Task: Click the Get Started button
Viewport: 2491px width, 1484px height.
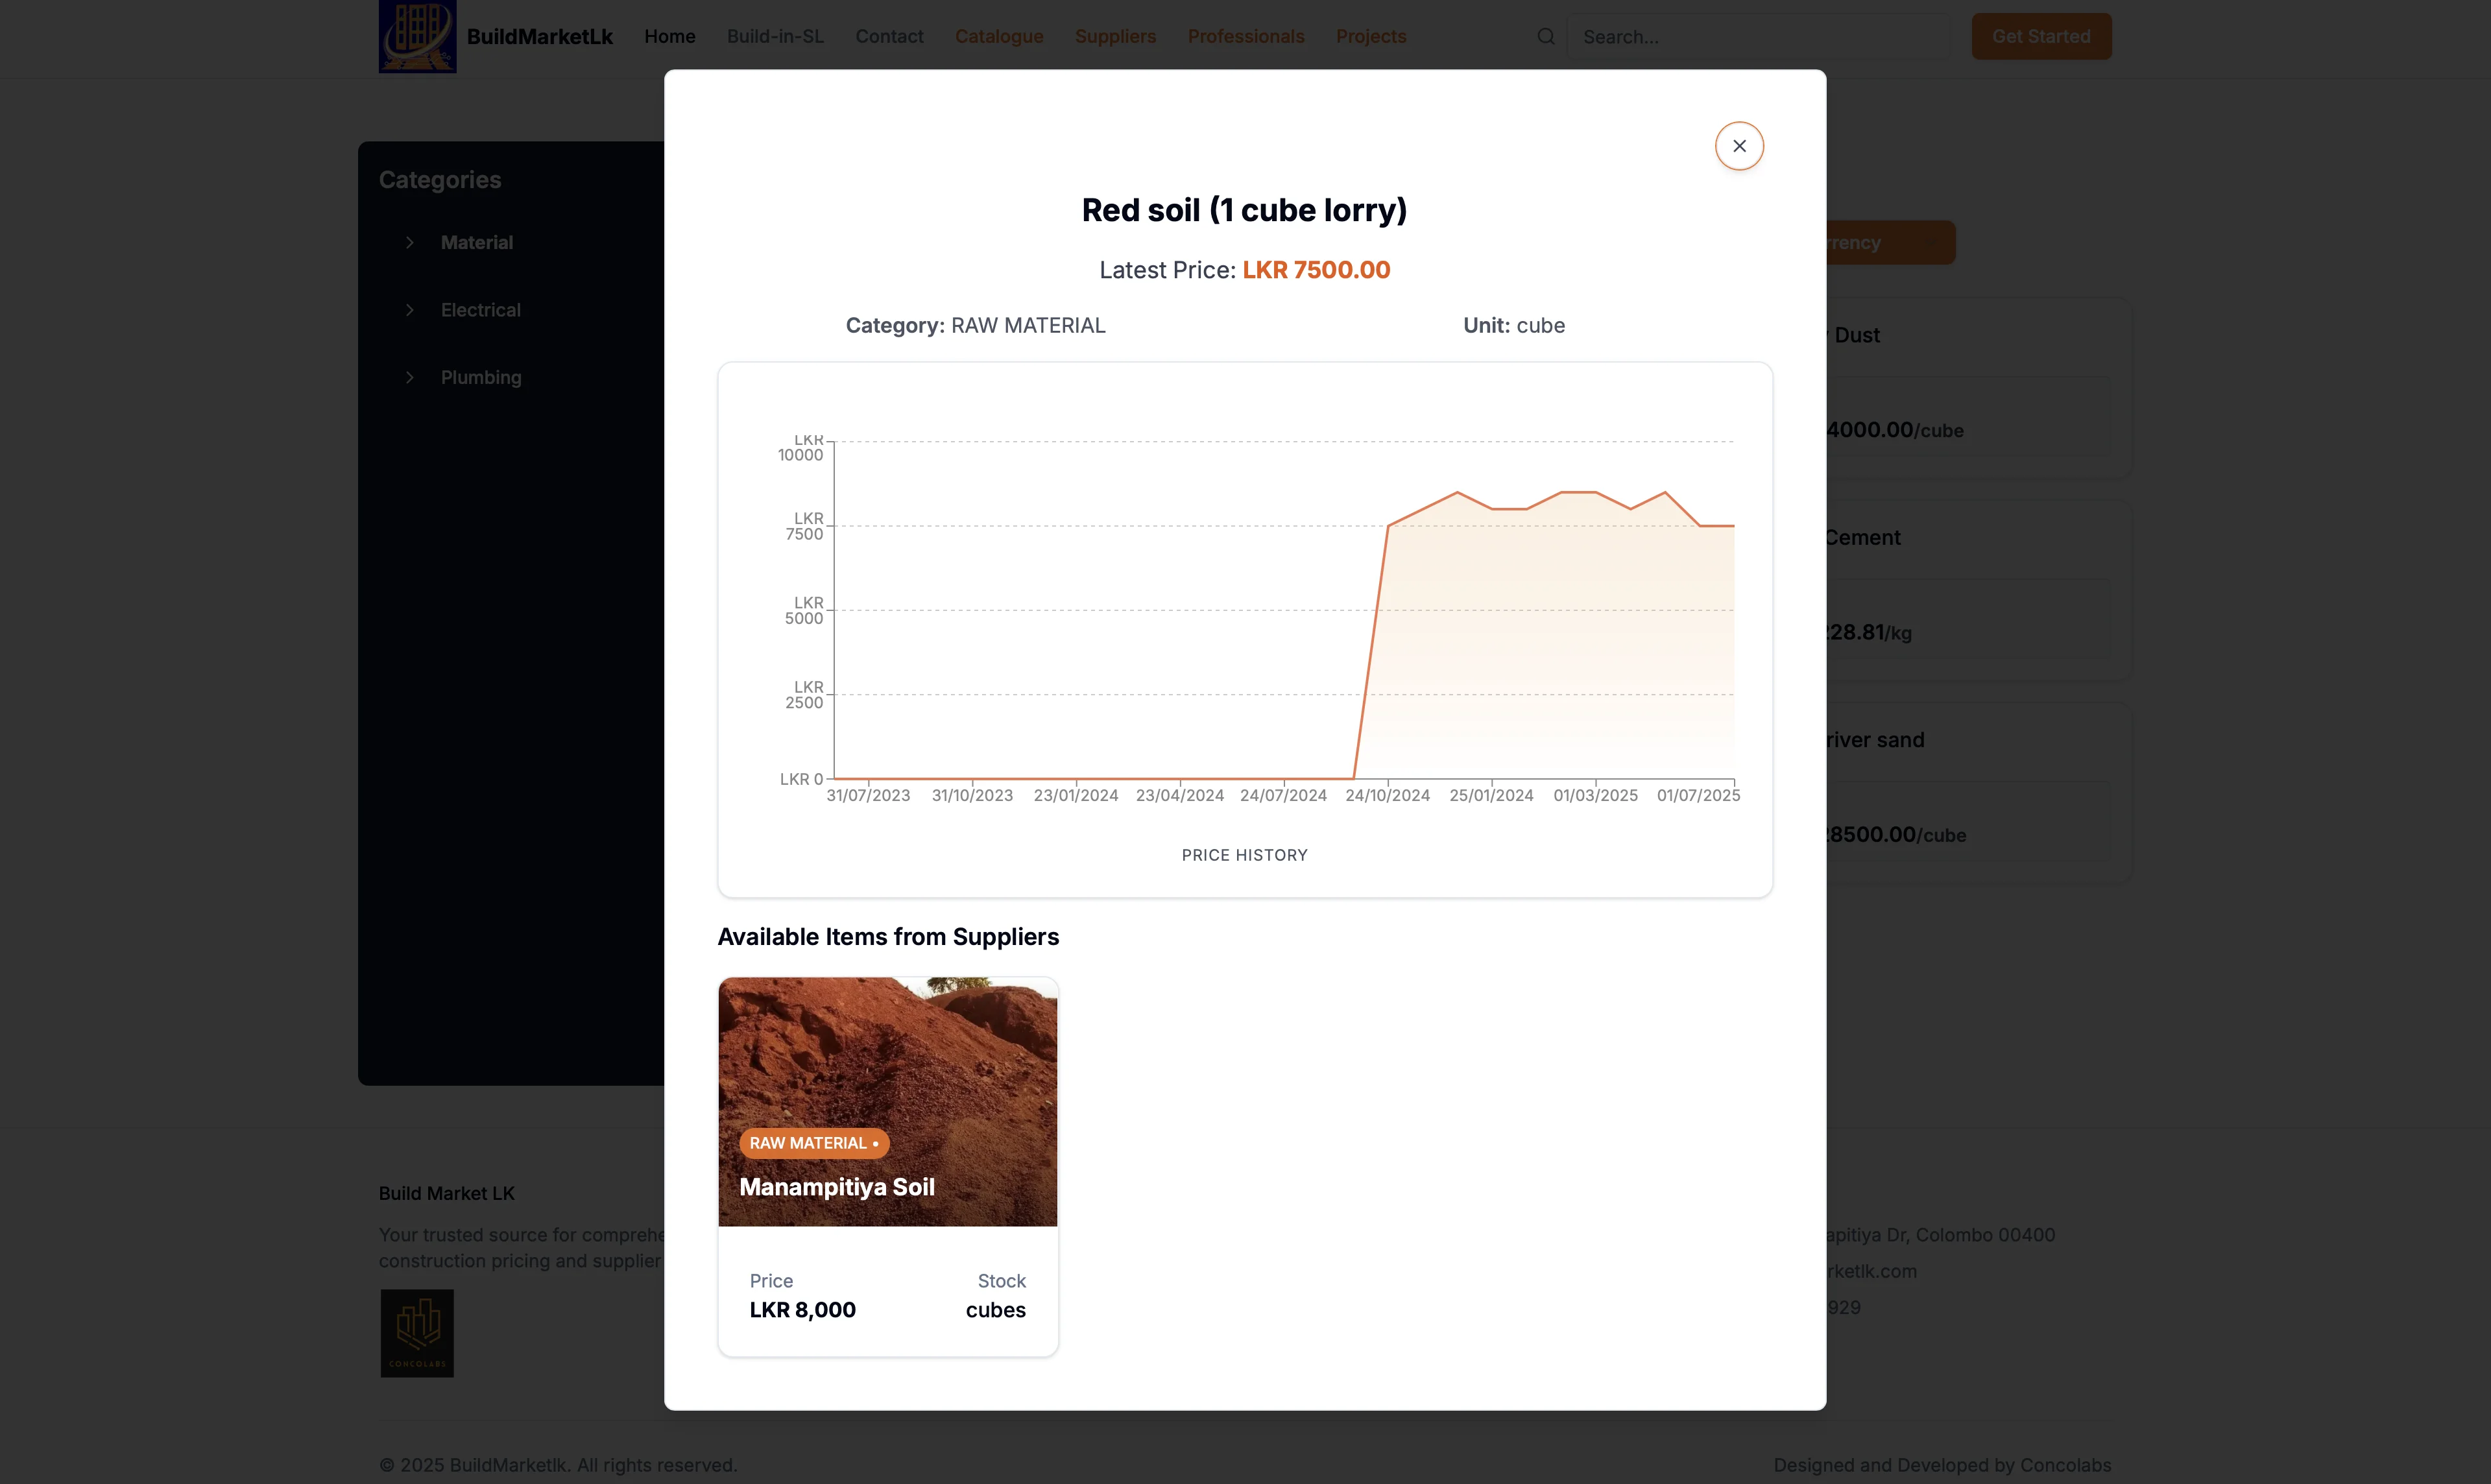Action: pyautogui.click(x=2041, y=36)
